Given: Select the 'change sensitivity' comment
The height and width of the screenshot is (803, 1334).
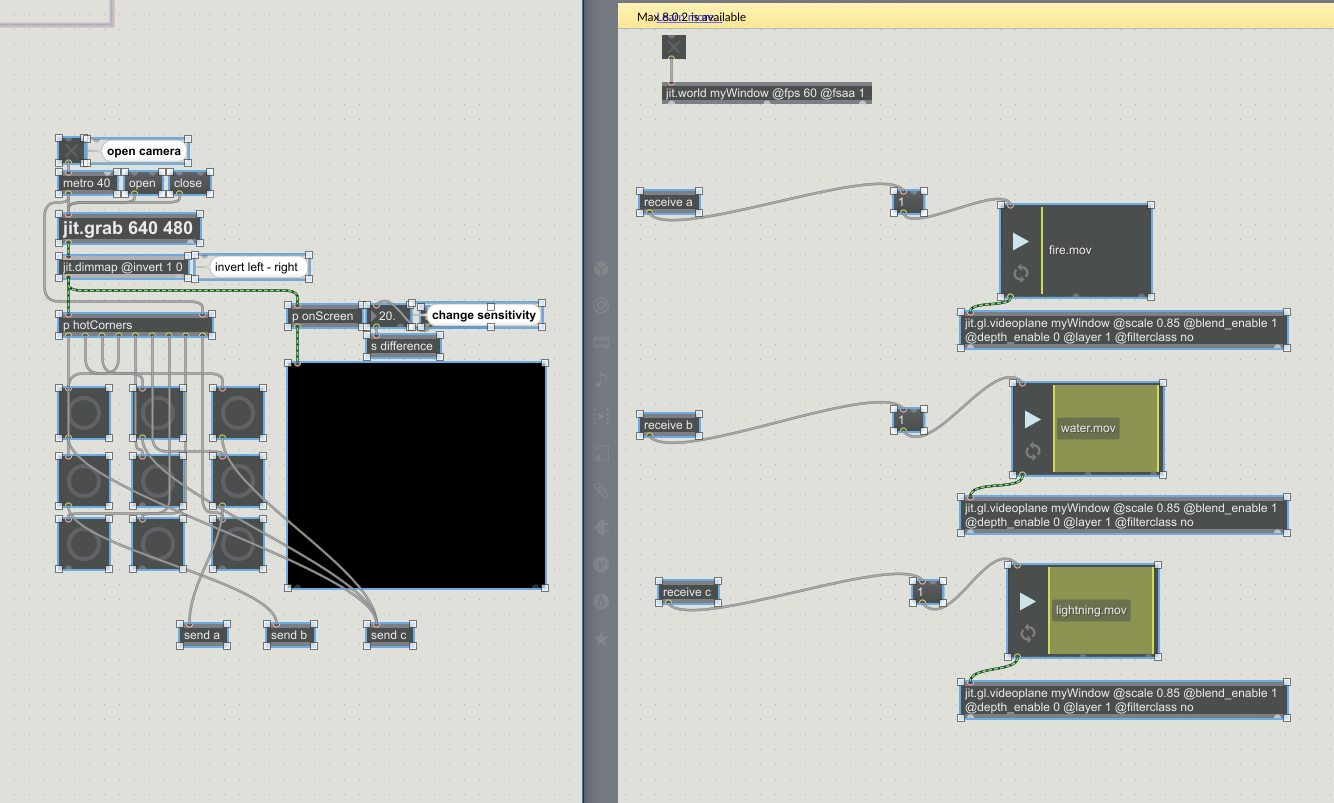Looking at the screenshot, I should pos(484,315).
